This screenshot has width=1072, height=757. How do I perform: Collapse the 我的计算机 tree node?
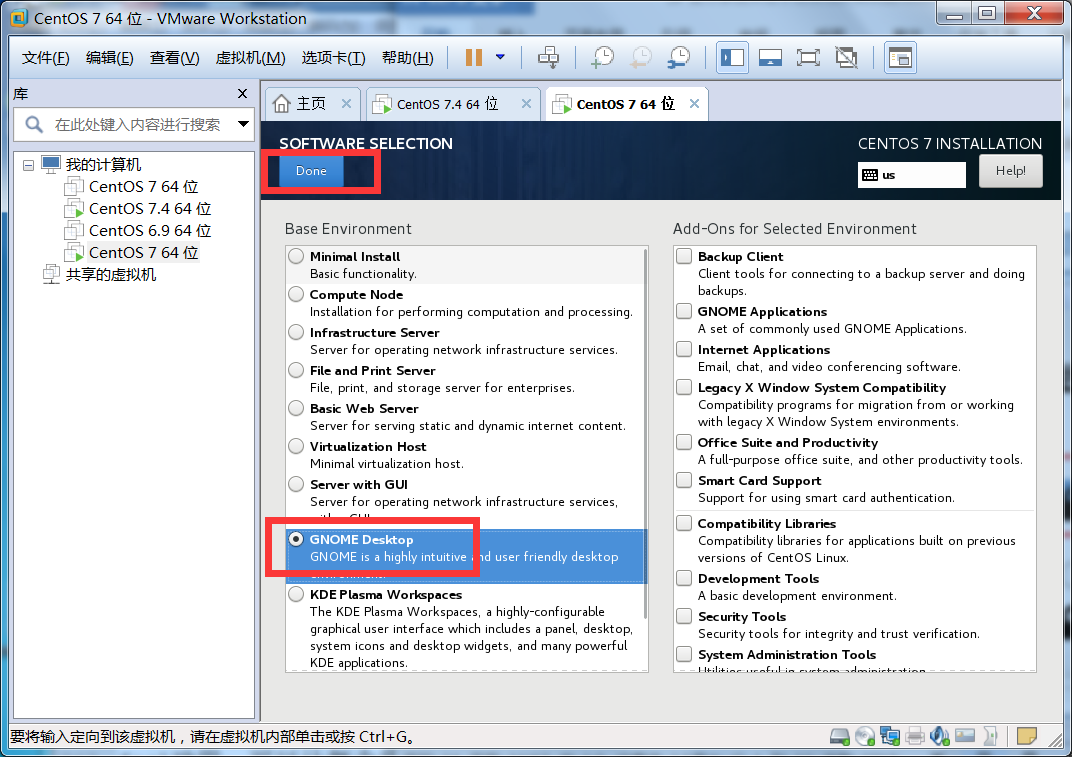[x=28, y=165]
